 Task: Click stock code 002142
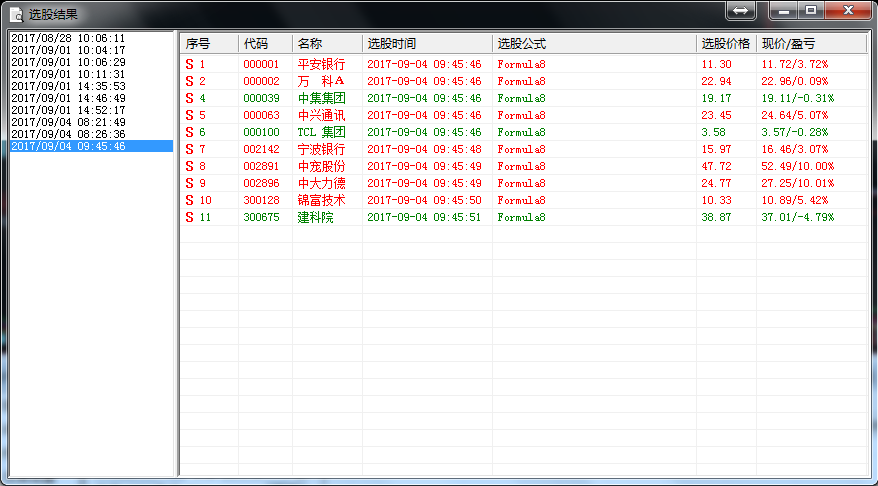(261, 149)
